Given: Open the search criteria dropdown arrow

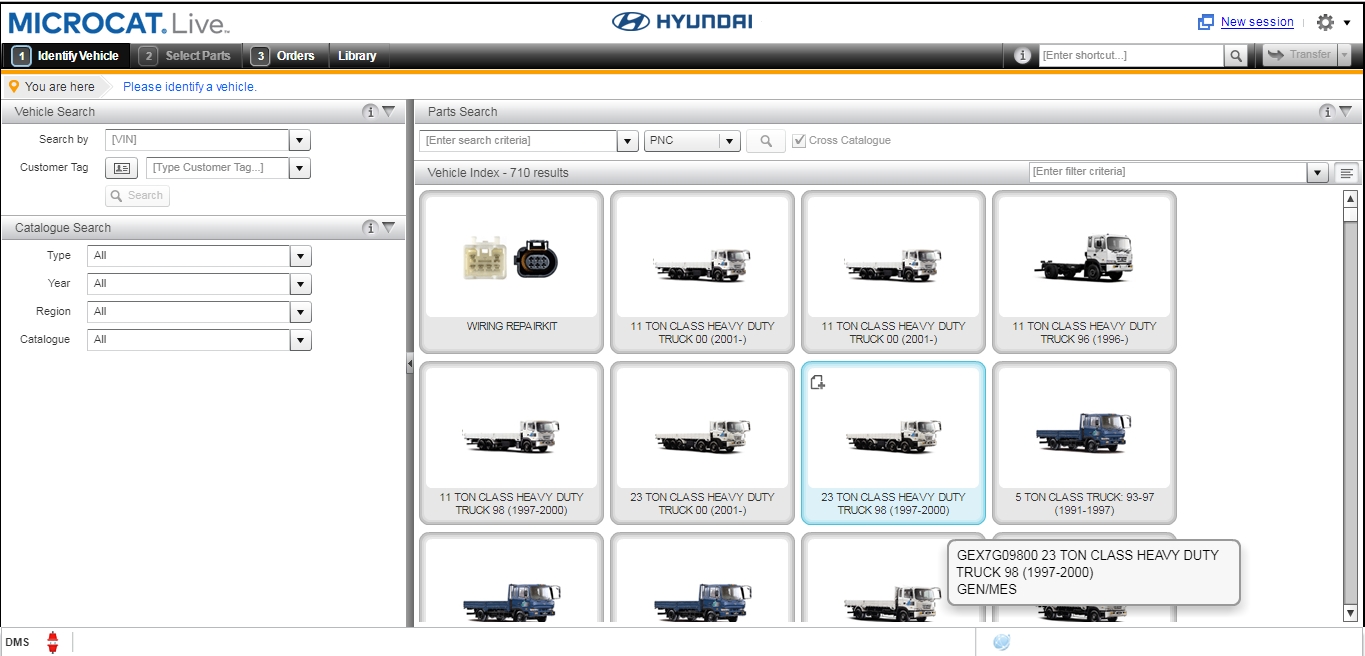Looking at the screenshot, I should click(x=628, y=141).
